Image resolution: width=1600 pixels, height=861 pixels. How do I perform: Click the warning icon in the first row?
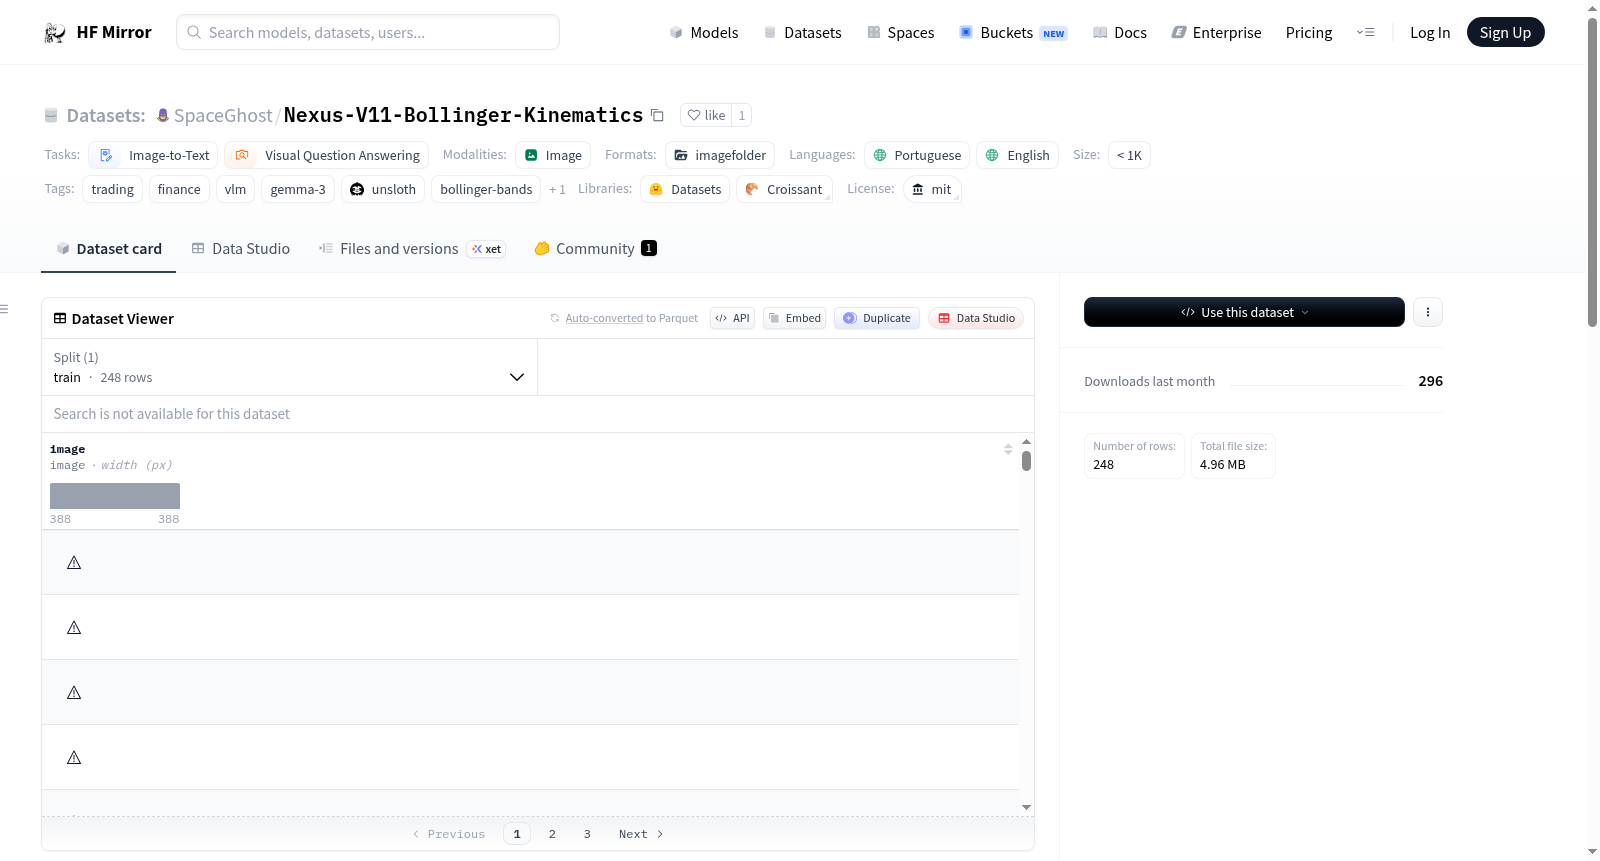coord(74,563)
